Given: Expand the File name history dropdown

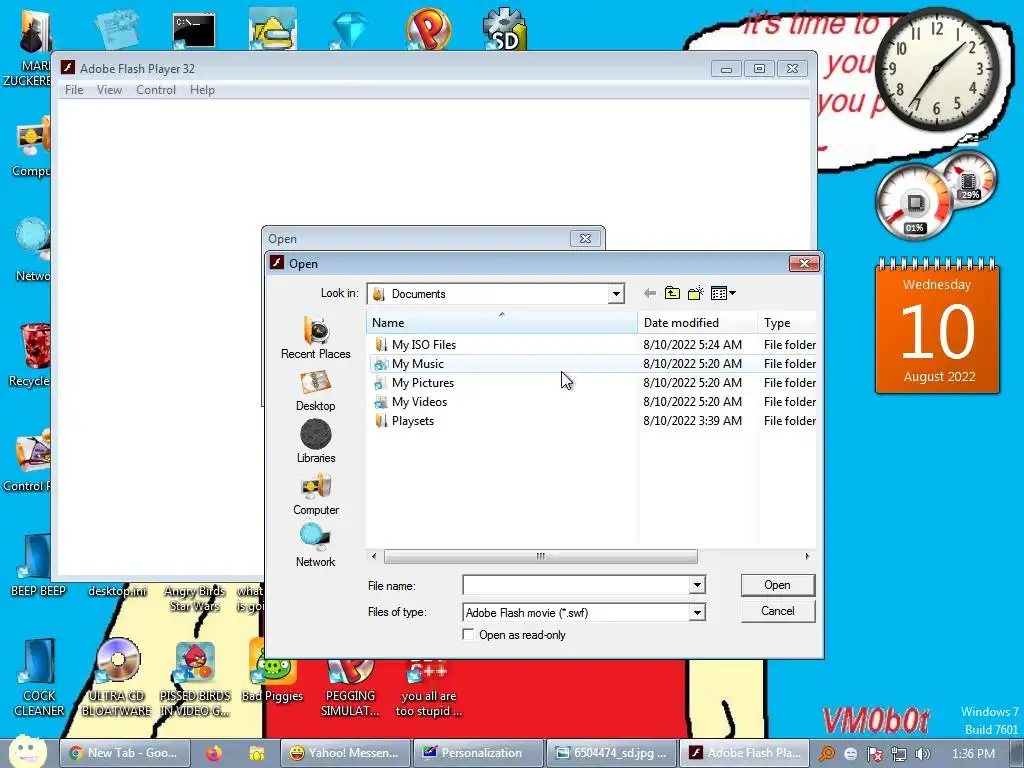Looking at the screenshot, I should pos(697,585).
